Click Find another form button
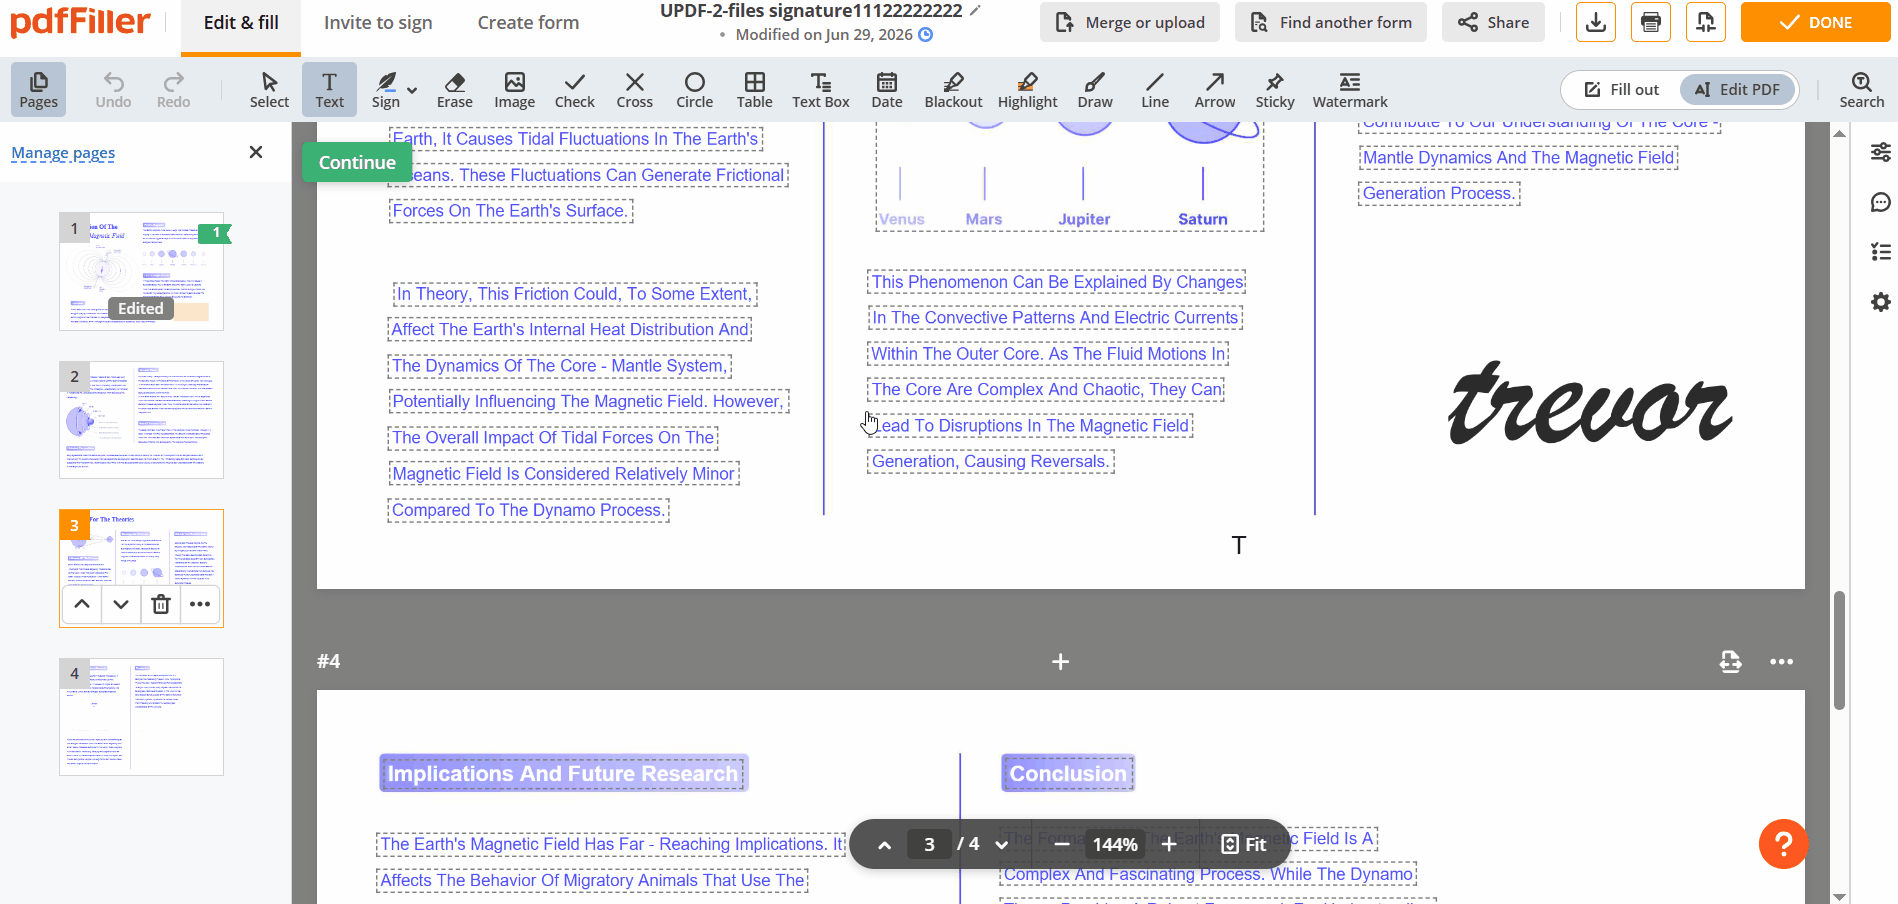Image resolution: width=1898 pixels, height=904 pixels. point(1331,22)
